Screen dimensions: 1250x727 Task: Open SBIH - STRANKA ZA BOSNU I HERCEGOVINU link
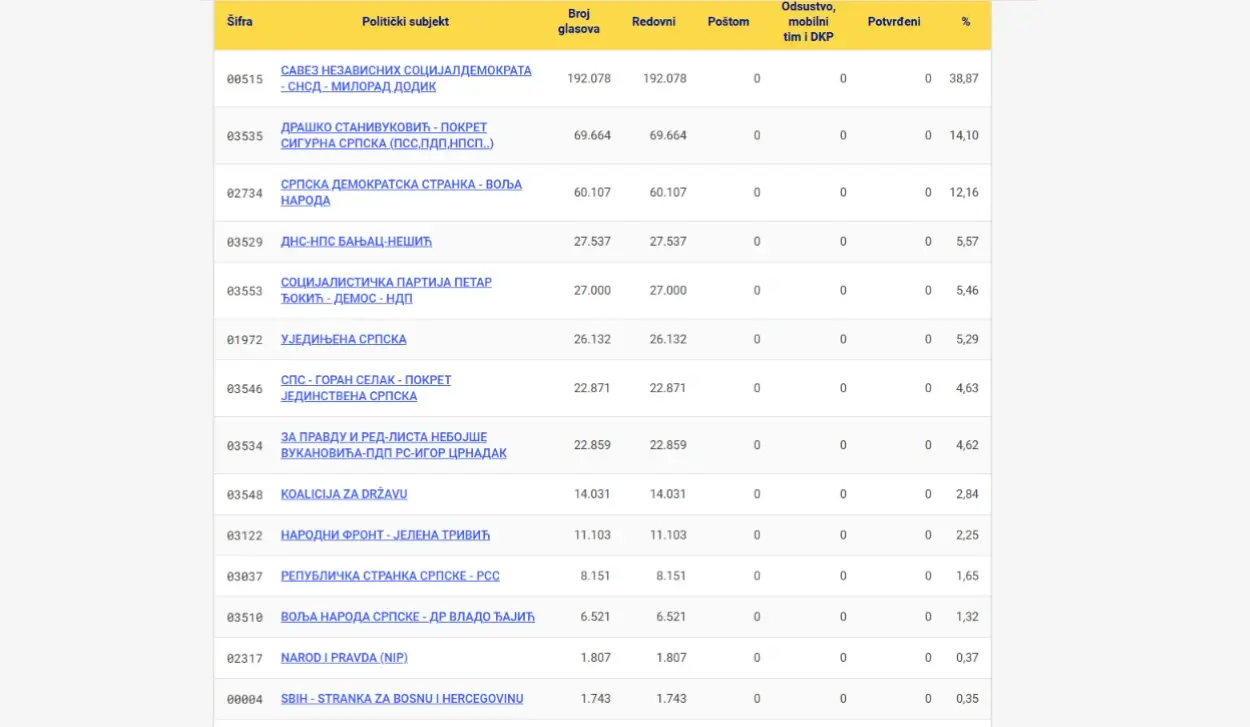click(x=402, y=699)
